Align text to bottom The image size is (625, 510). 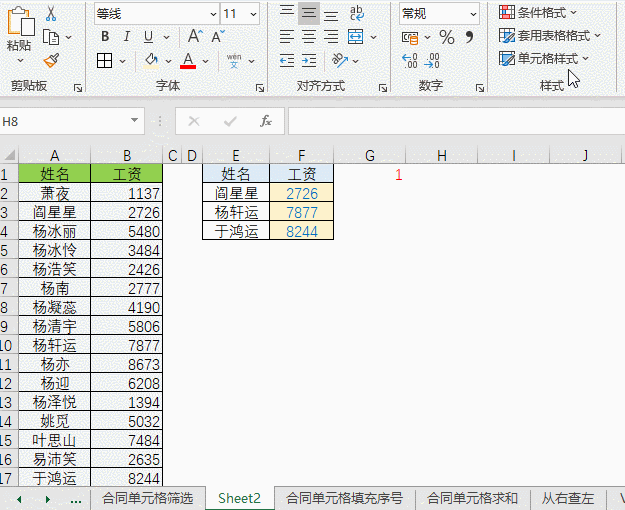pos(331,14)
